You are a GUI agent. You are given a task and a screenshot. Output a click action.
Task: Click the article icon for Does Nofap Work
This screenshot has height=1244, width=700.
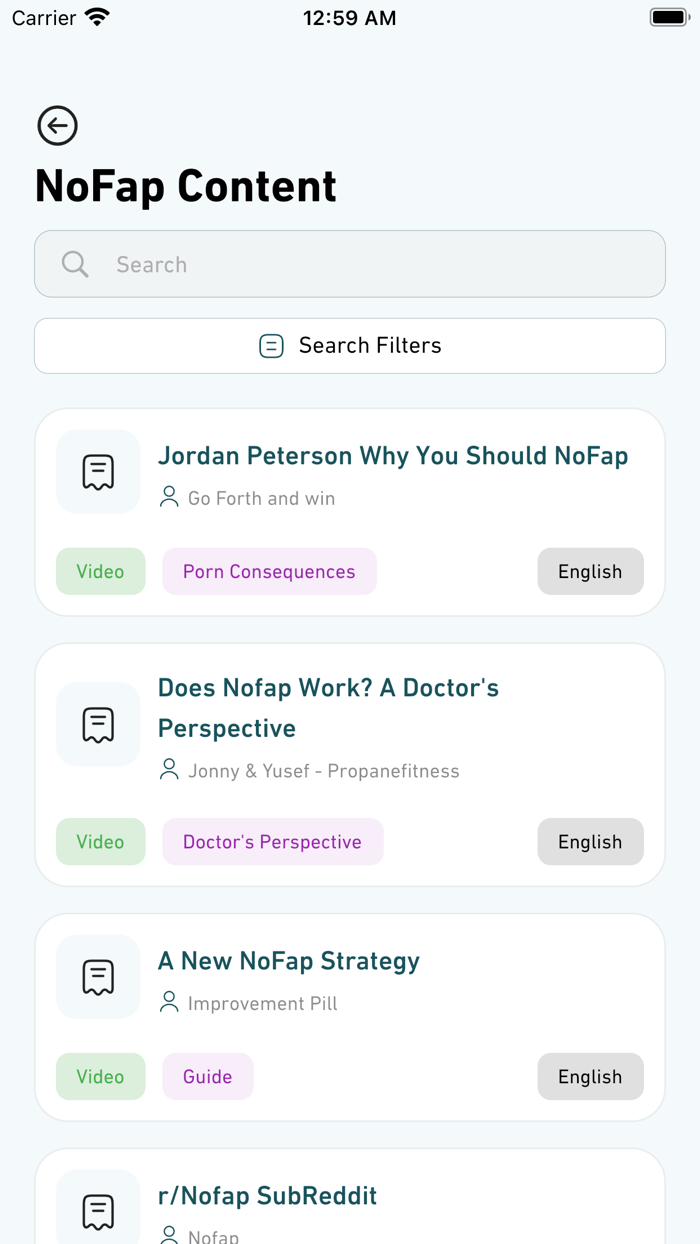[97, 723]
